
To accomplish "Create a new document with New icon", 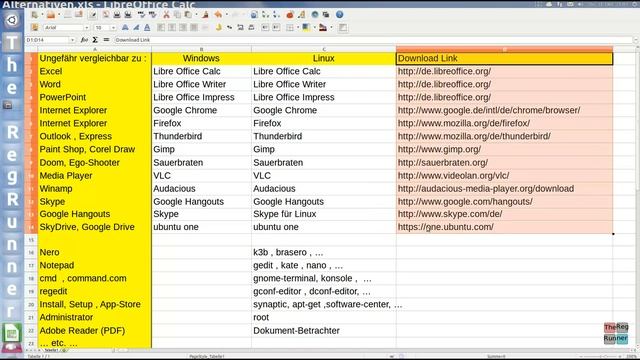I will (x=35, y=15).
